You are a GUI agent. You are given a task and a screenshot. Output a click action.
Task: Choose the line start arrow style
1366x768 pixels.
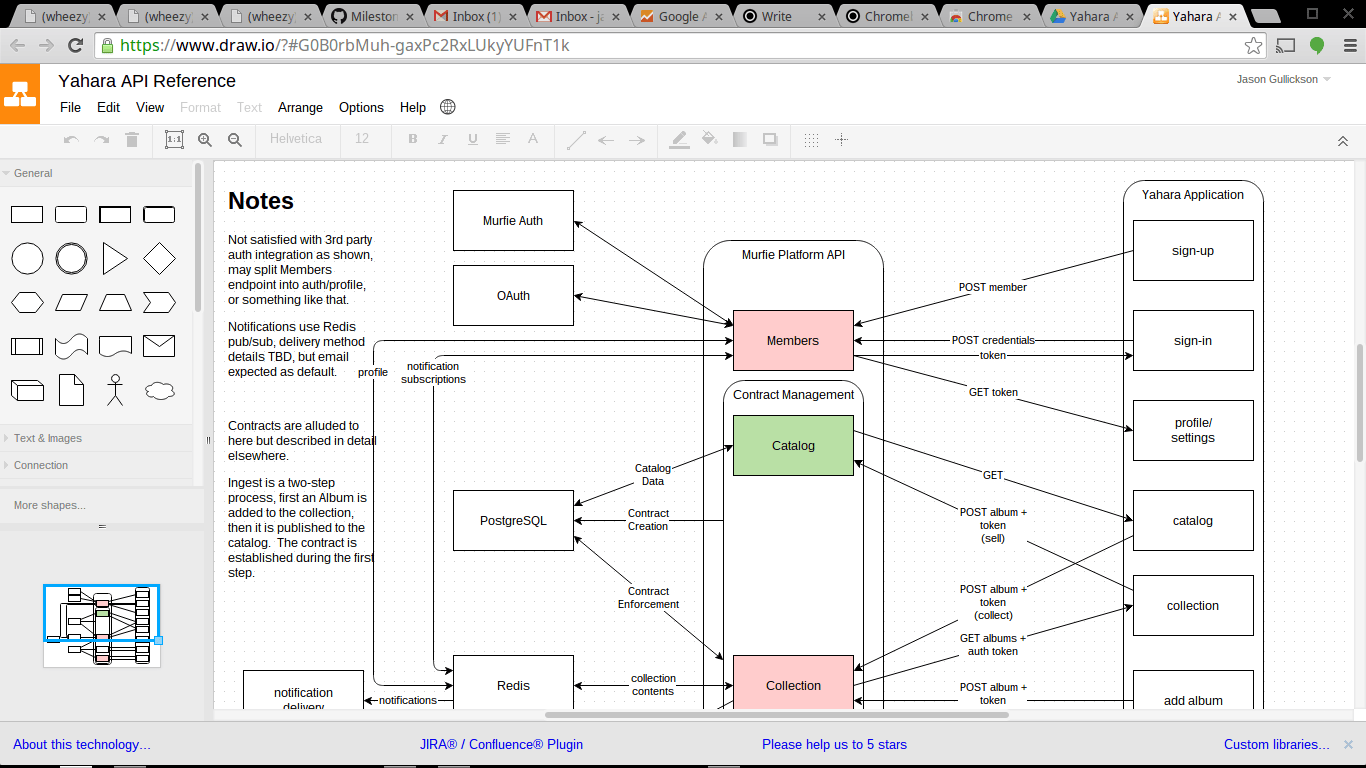point(606,140)
